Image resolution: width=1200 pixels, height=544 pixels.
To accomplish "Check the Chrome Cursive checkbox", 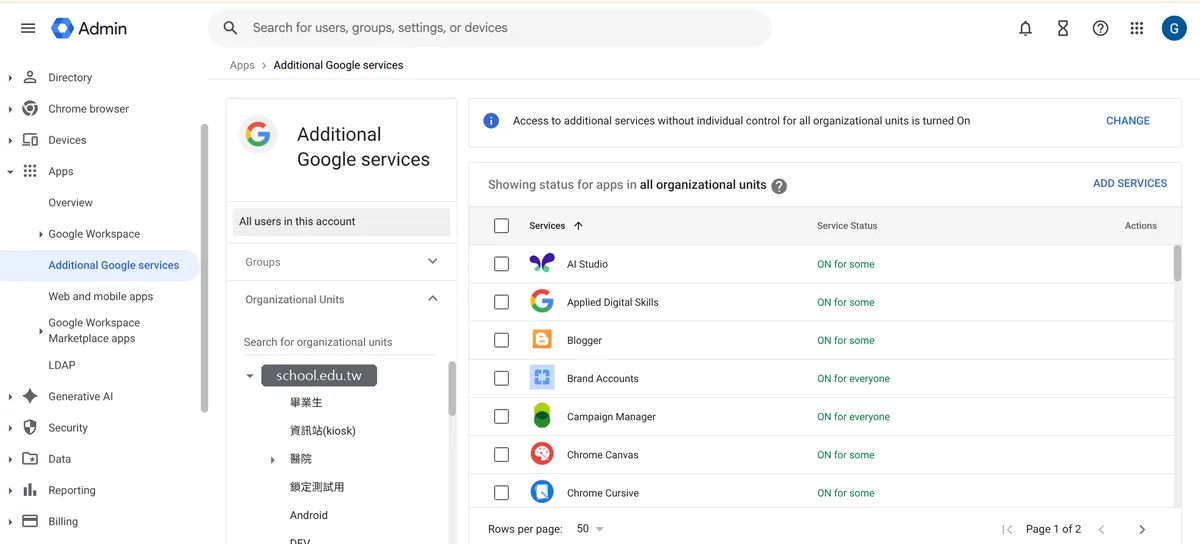I will point(502,492).
